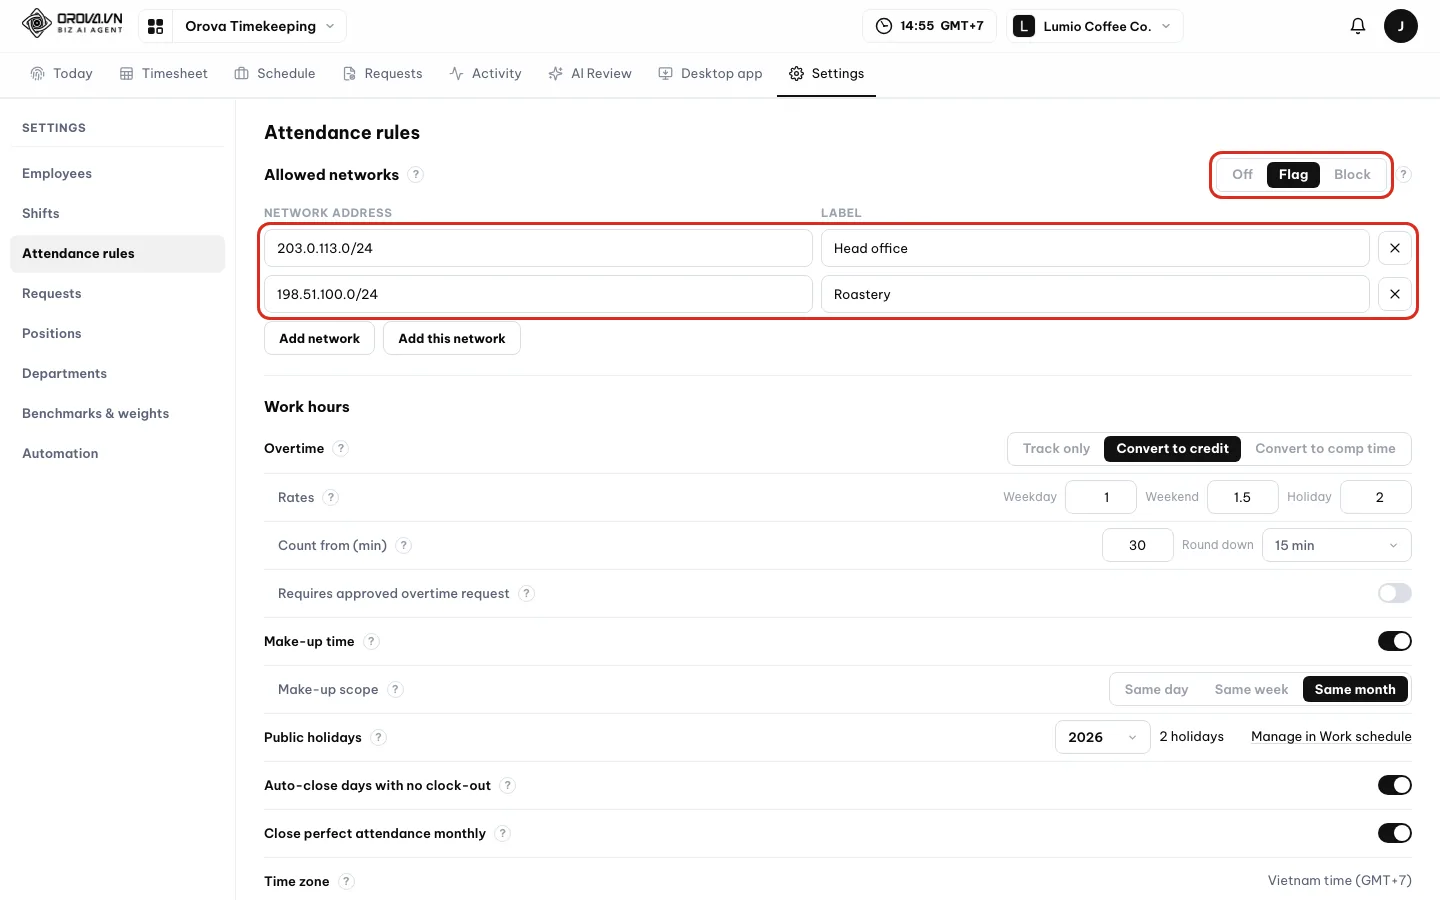Show help for Allowed networks

[416, 175]
